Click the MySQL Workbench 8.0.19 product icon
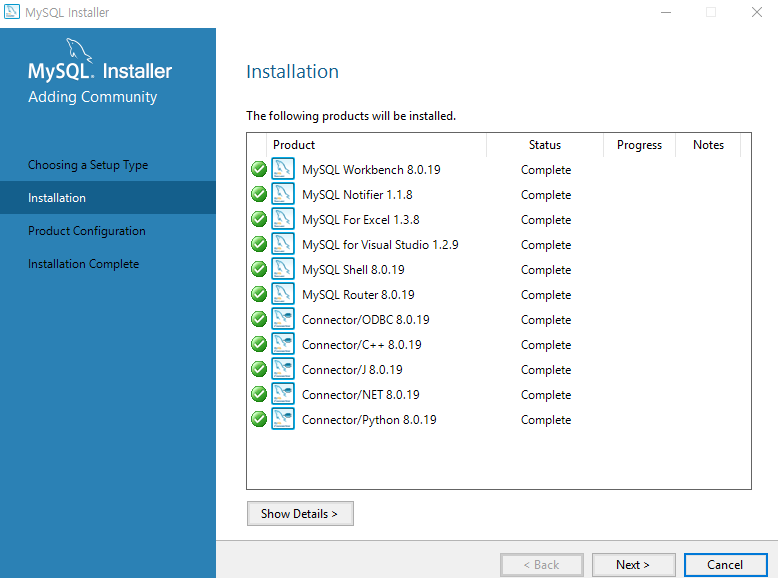This screenshot has width=778, height=578. pos(283,169)
